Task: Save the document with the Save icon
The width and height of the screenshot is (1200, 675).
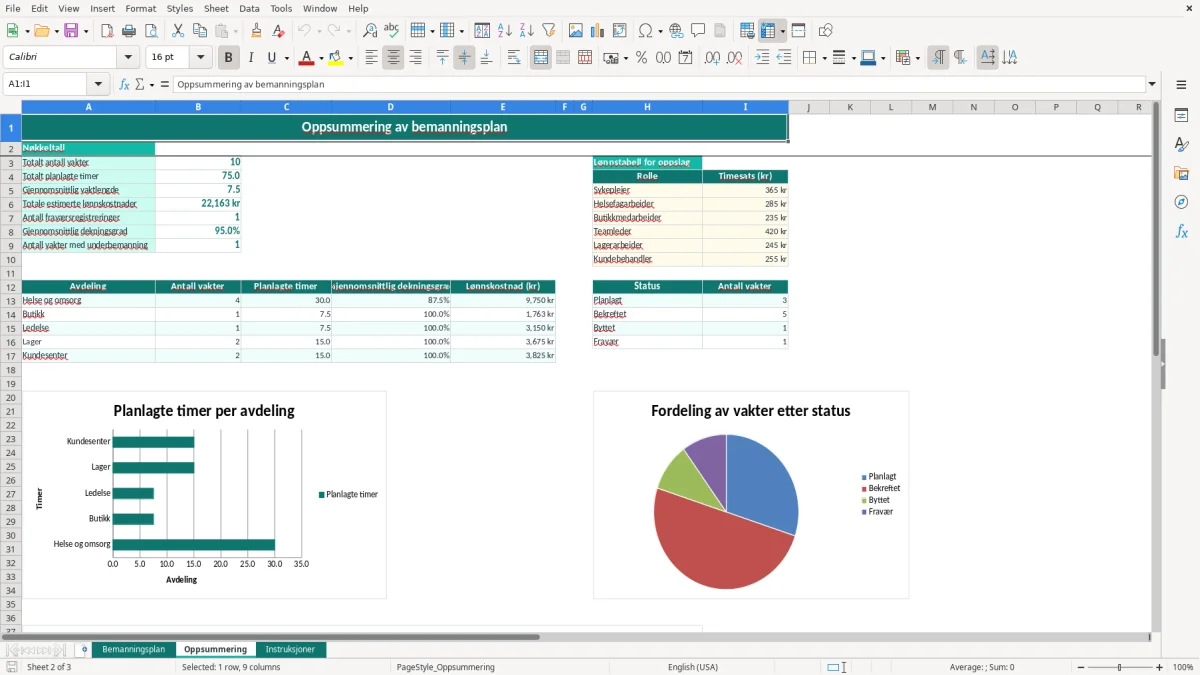Action: [71, 31]
